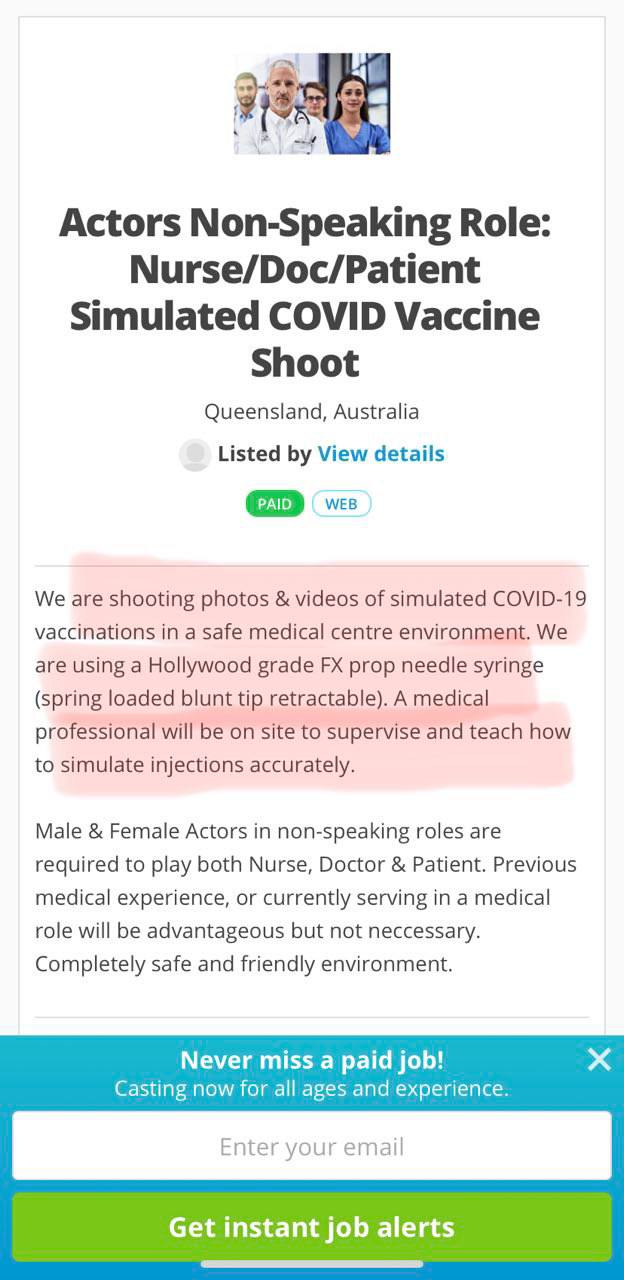This screenshot has height=1280, width=624.
Task: Dismiss the job alerts banner with X
Action: [x=599, y=1059]
